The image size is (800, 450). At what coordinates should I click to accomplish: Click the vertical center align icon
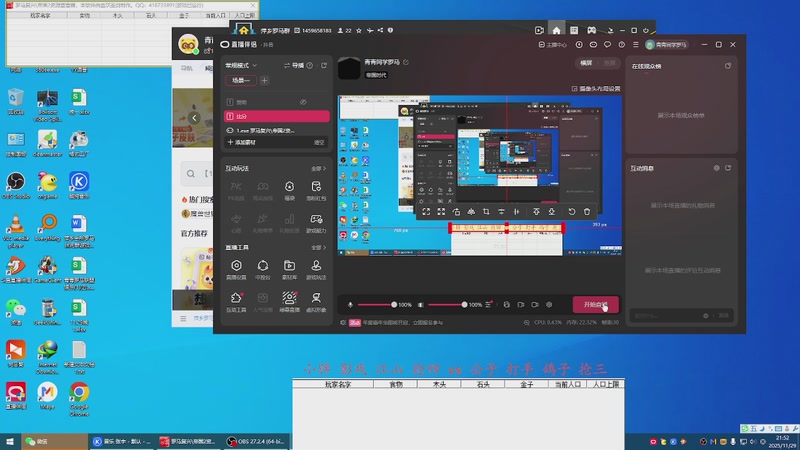(x=501, y=212)
